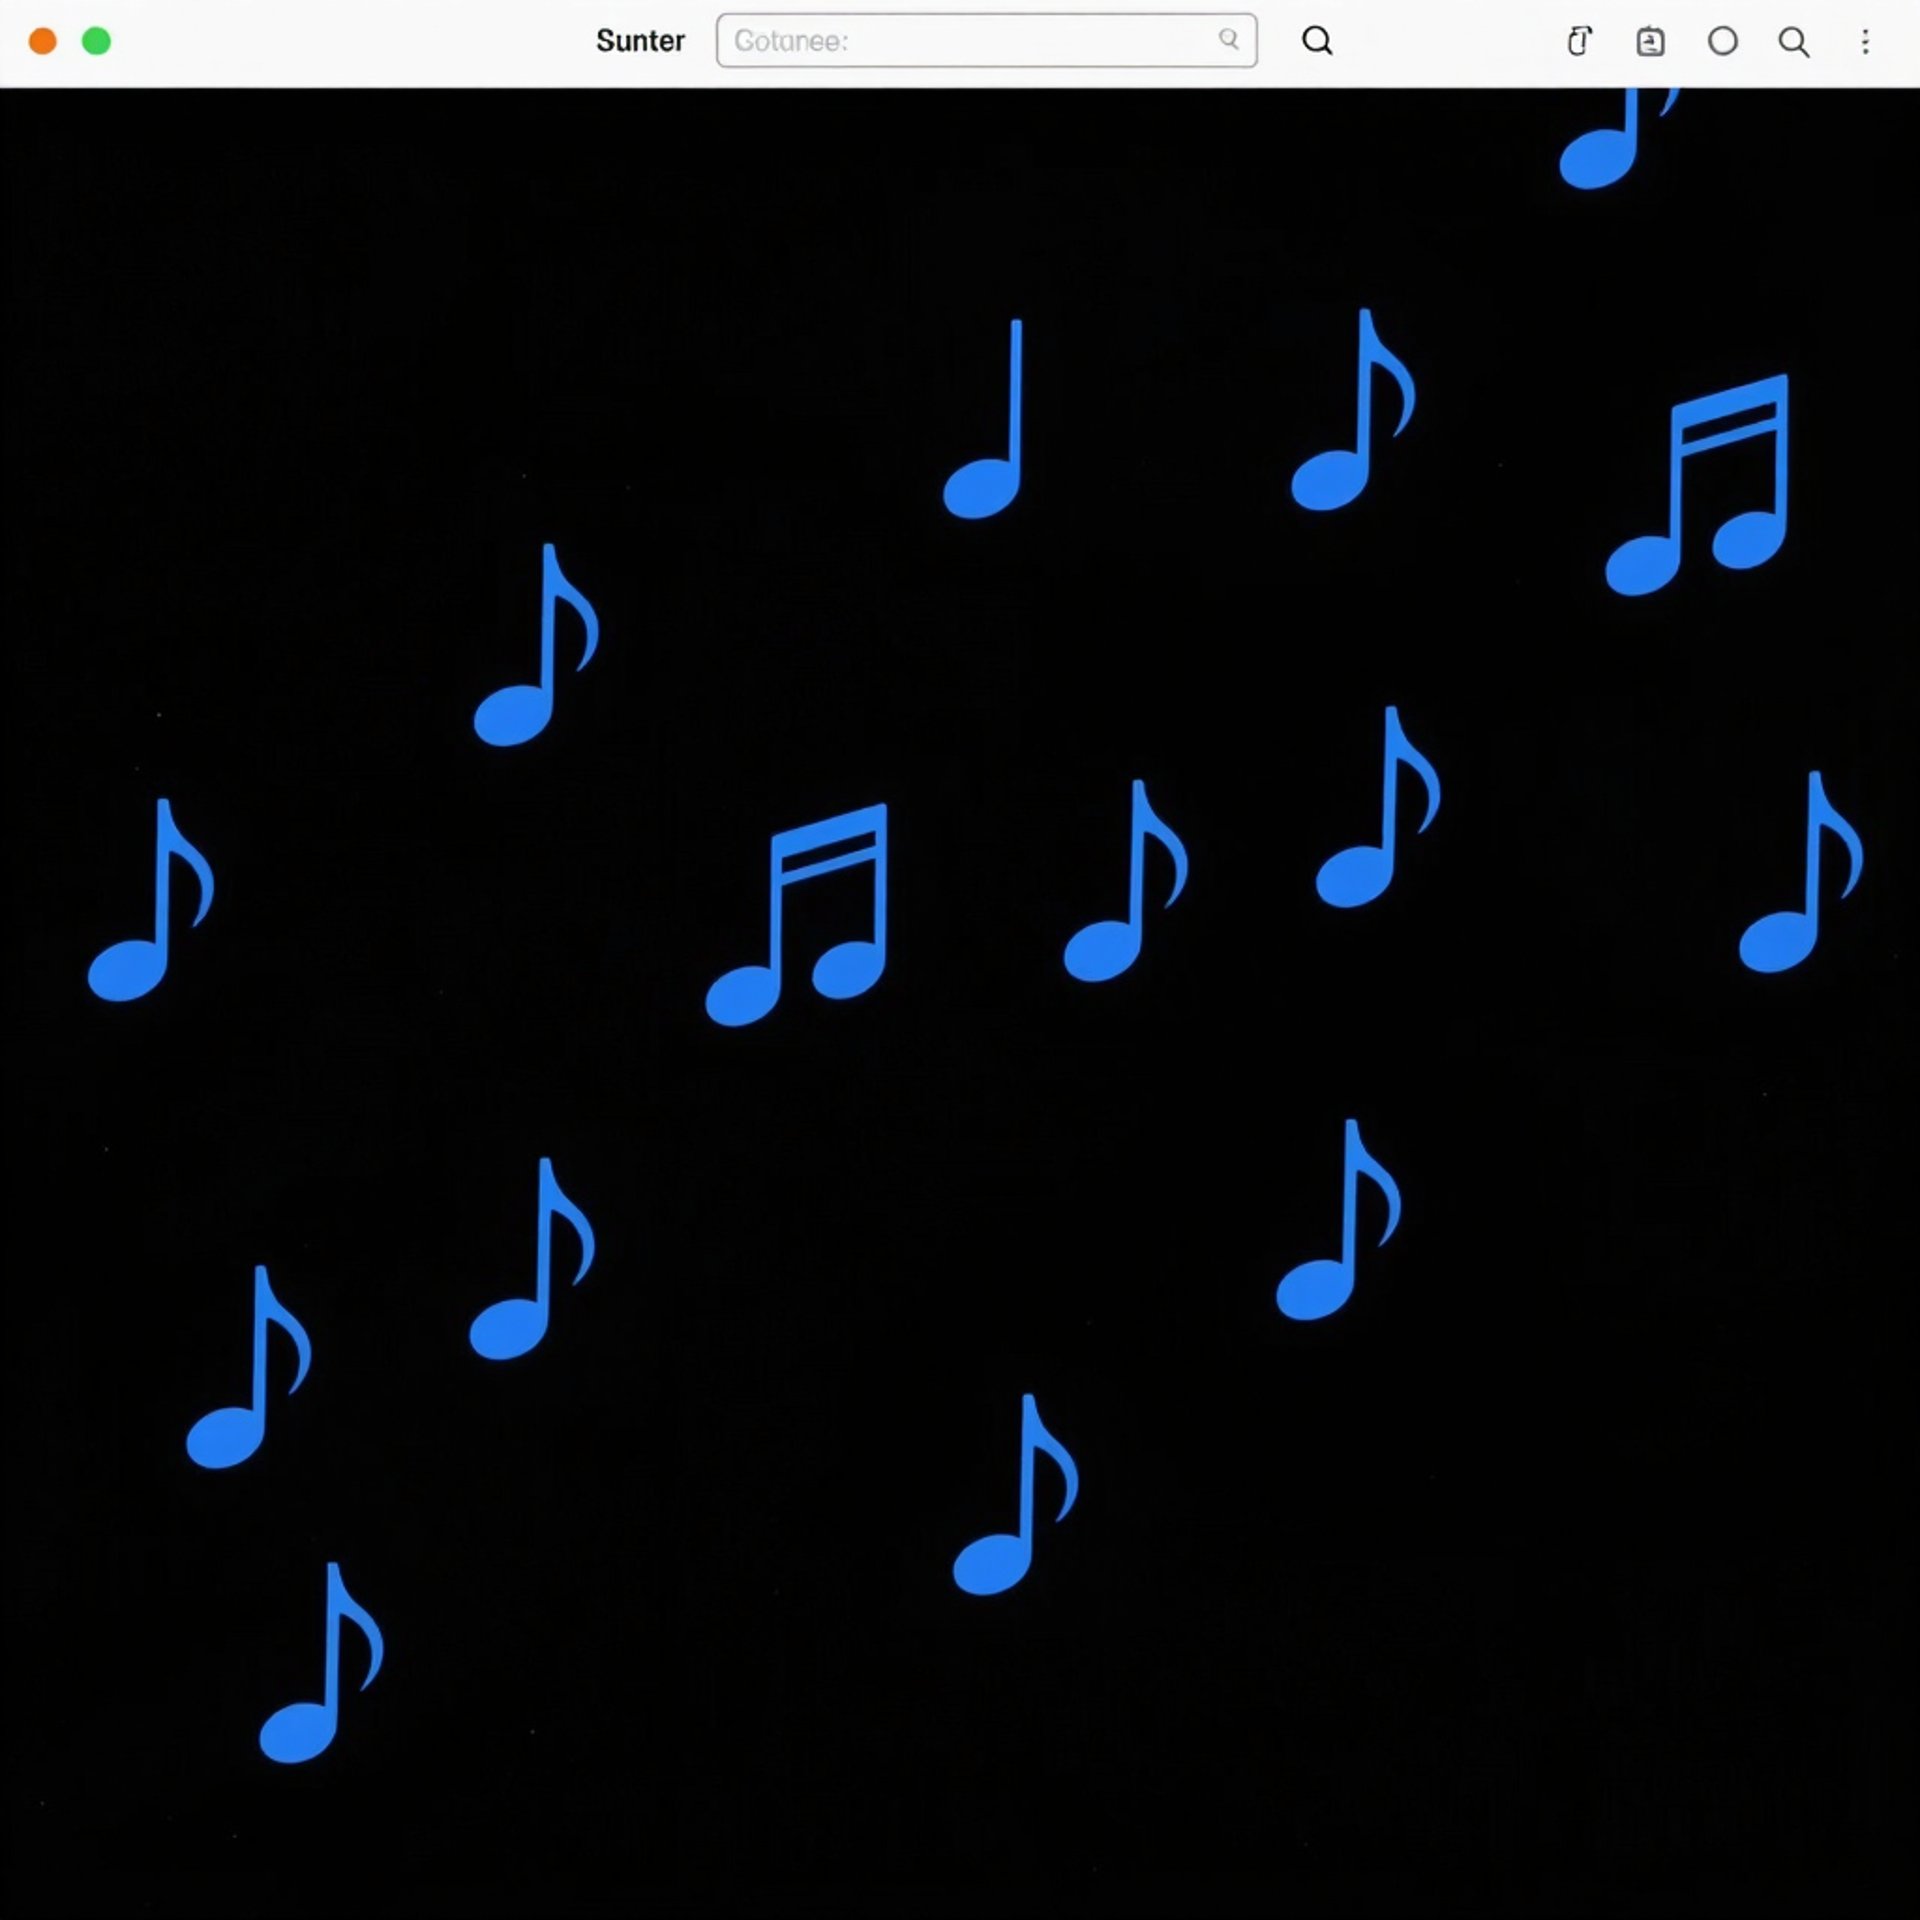Screen dimensions: 1920x1920
Task: Click the circle icon in top toolbar
Action: click(1722, 41)
